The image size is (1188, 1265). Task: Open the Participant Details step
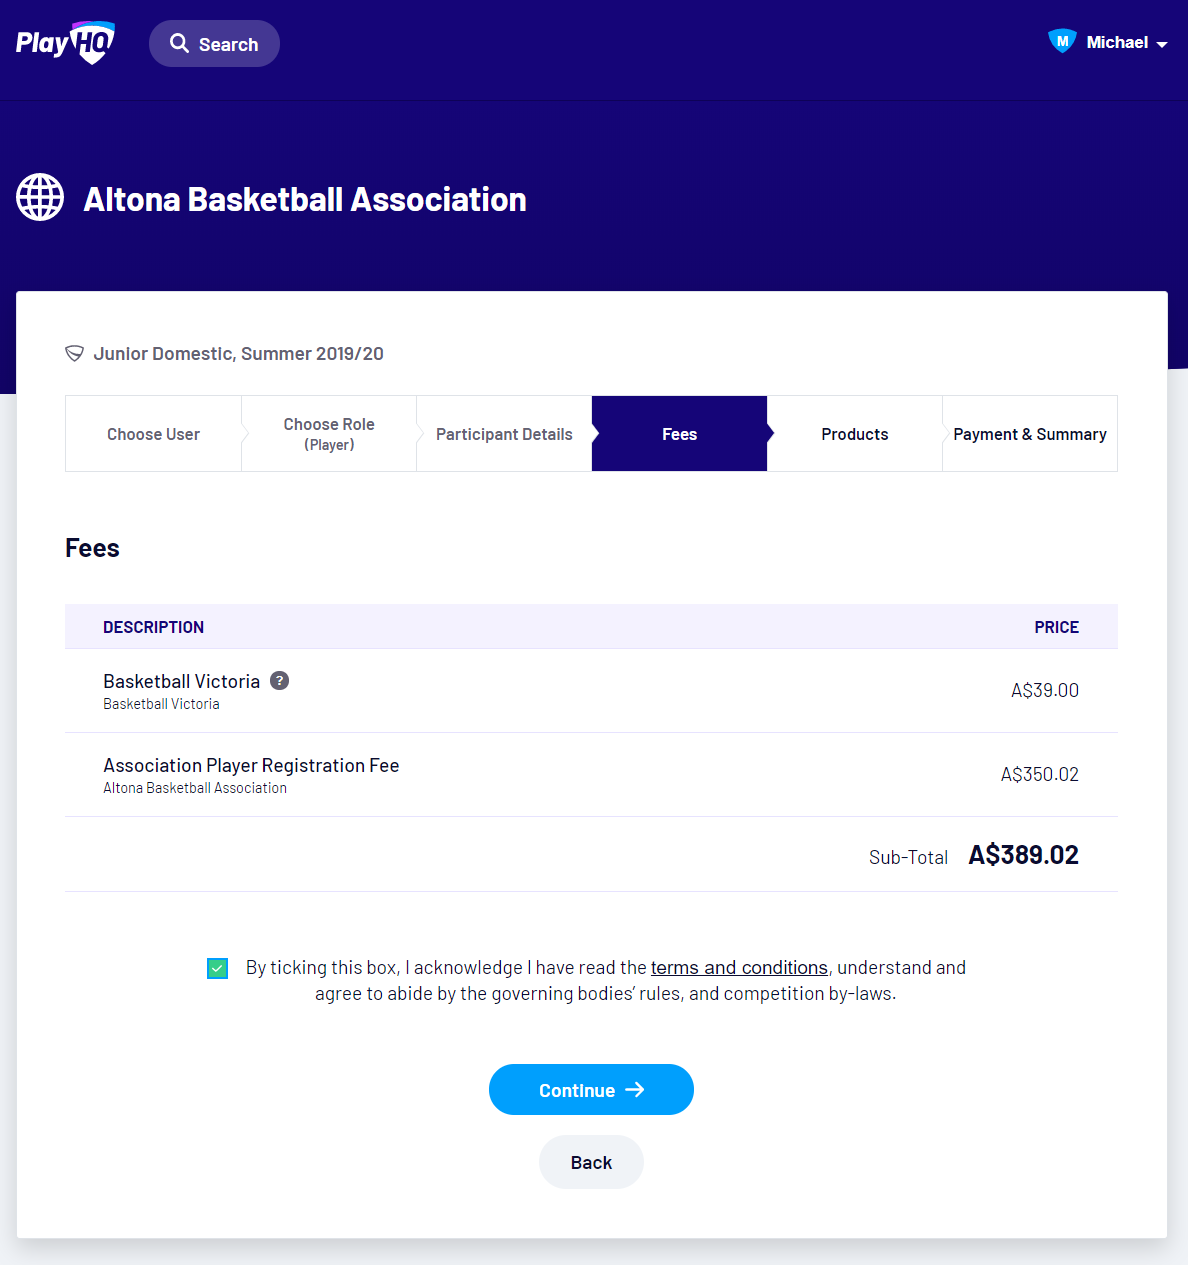504,434
